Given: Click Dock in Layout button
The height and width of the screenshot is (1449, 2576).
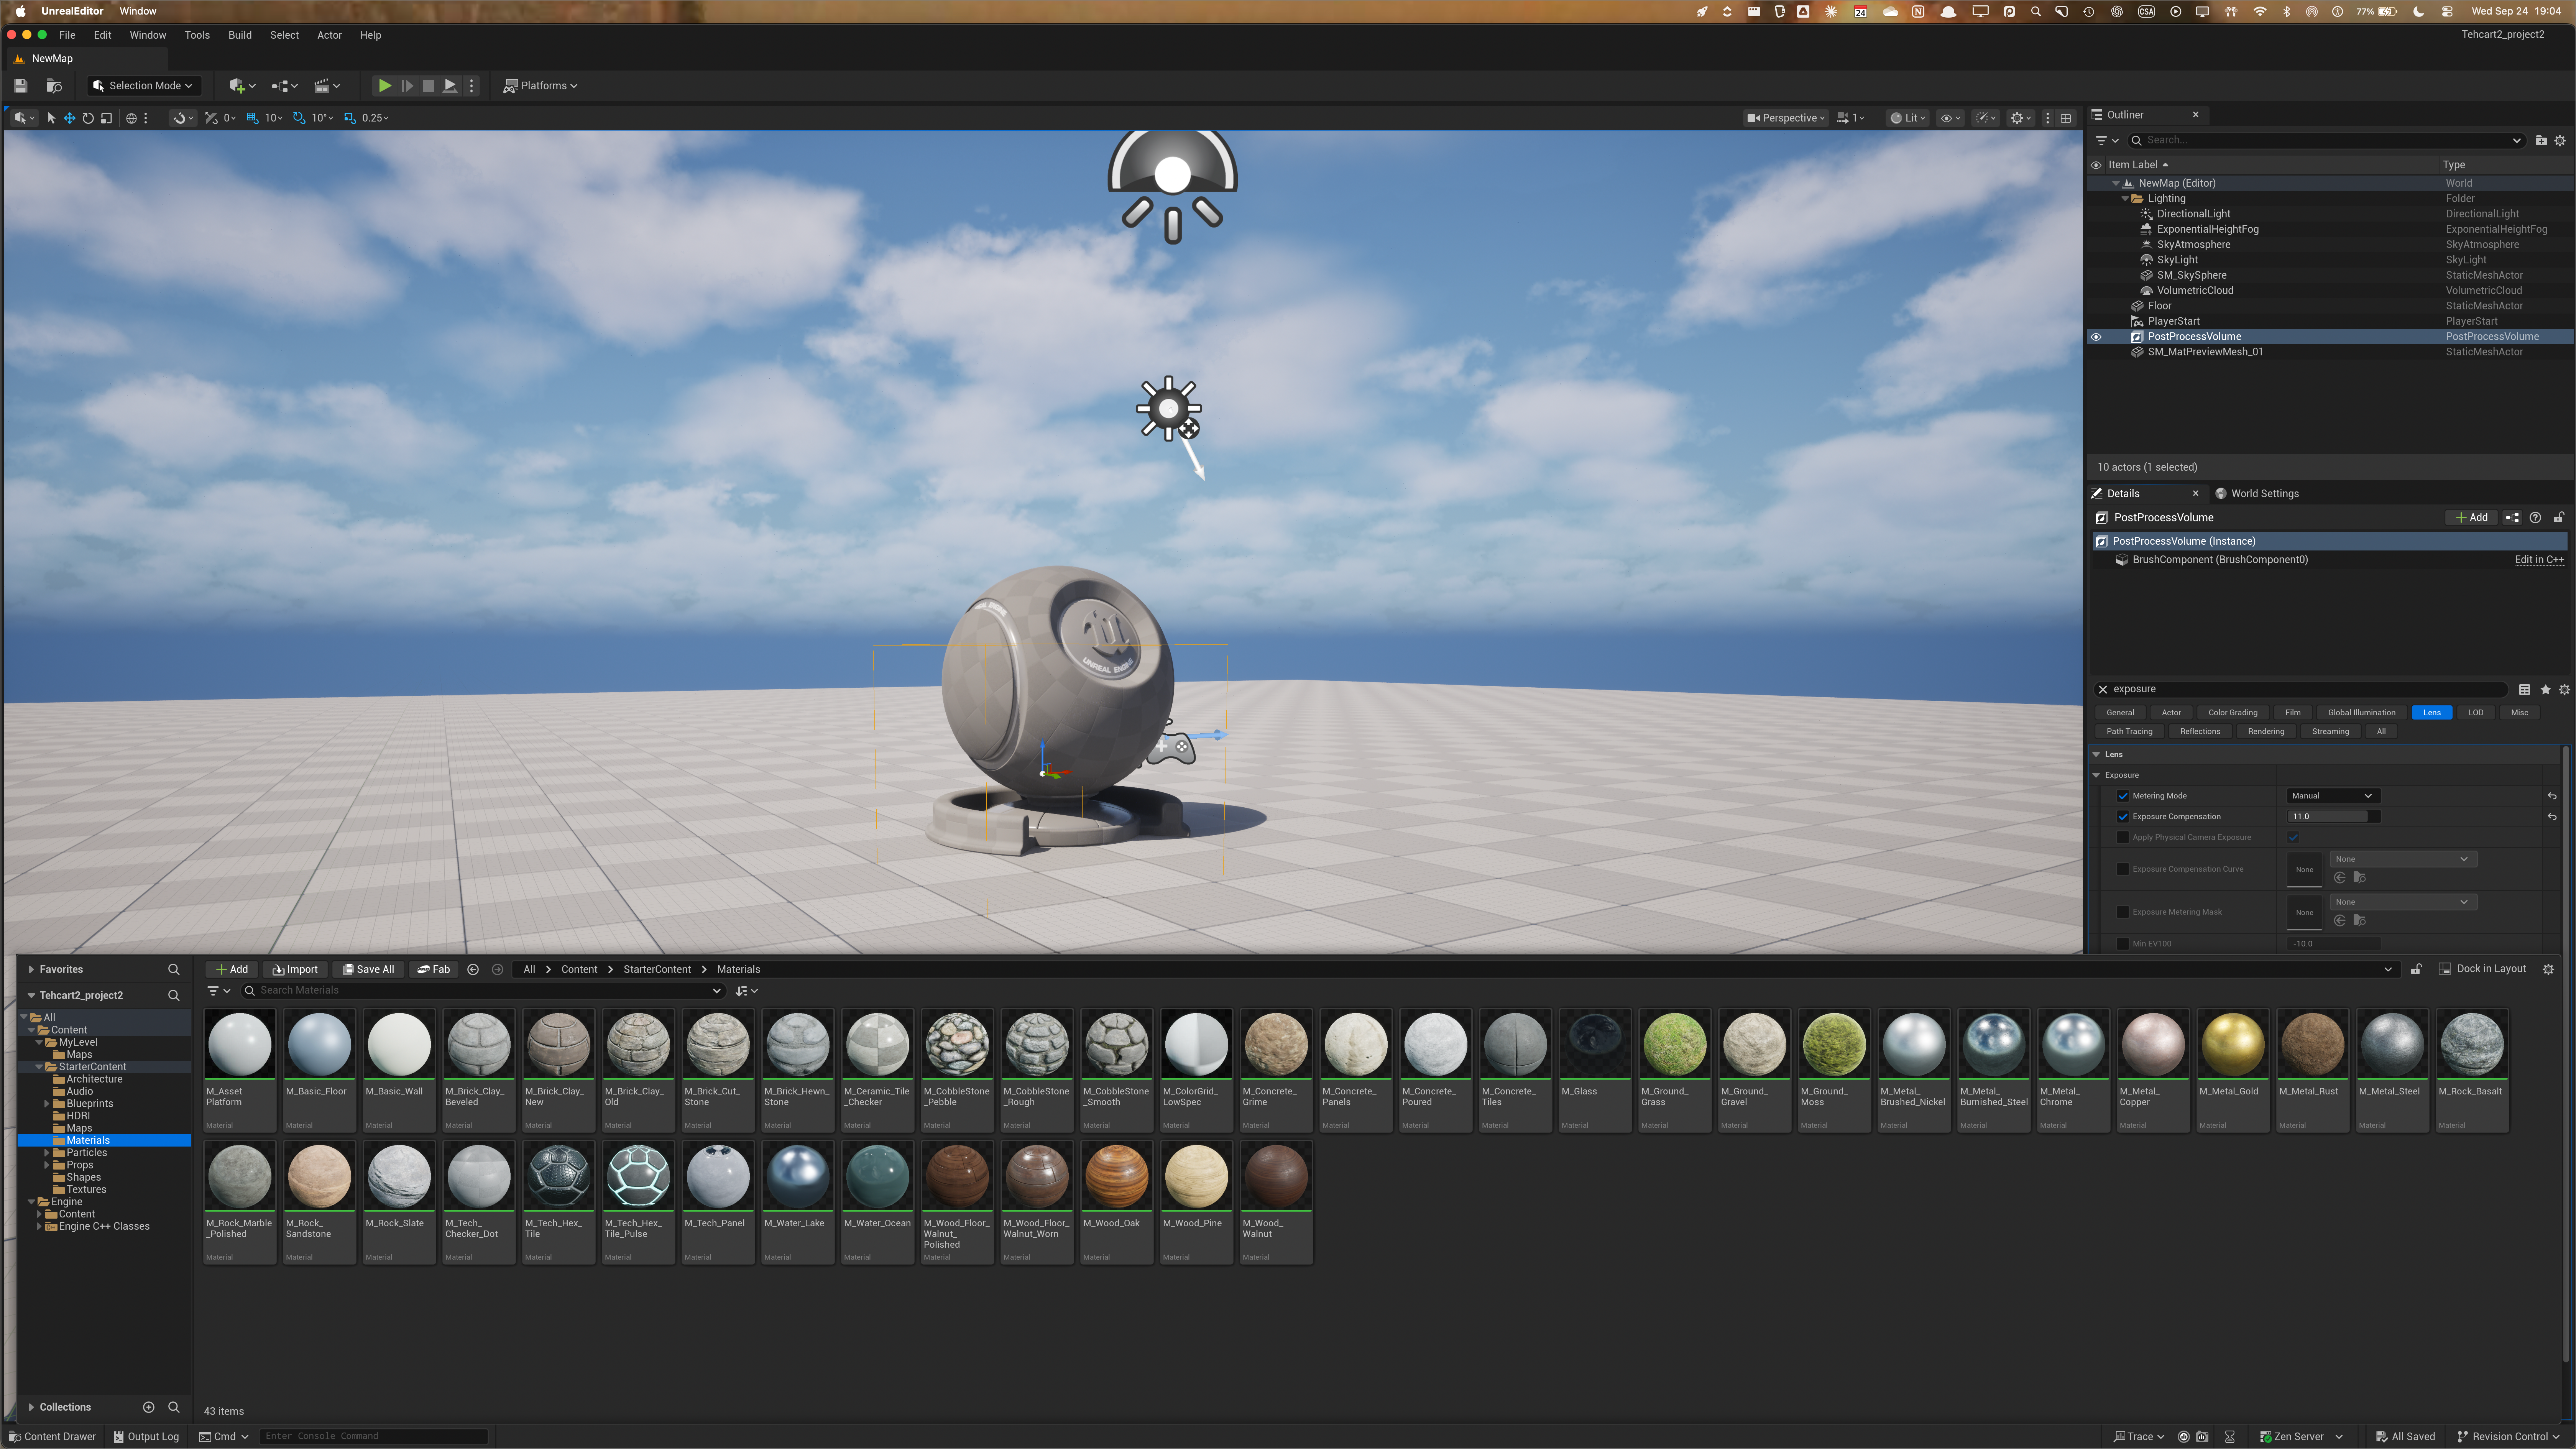Looking at the screenshot, I should coord(2482,970).
